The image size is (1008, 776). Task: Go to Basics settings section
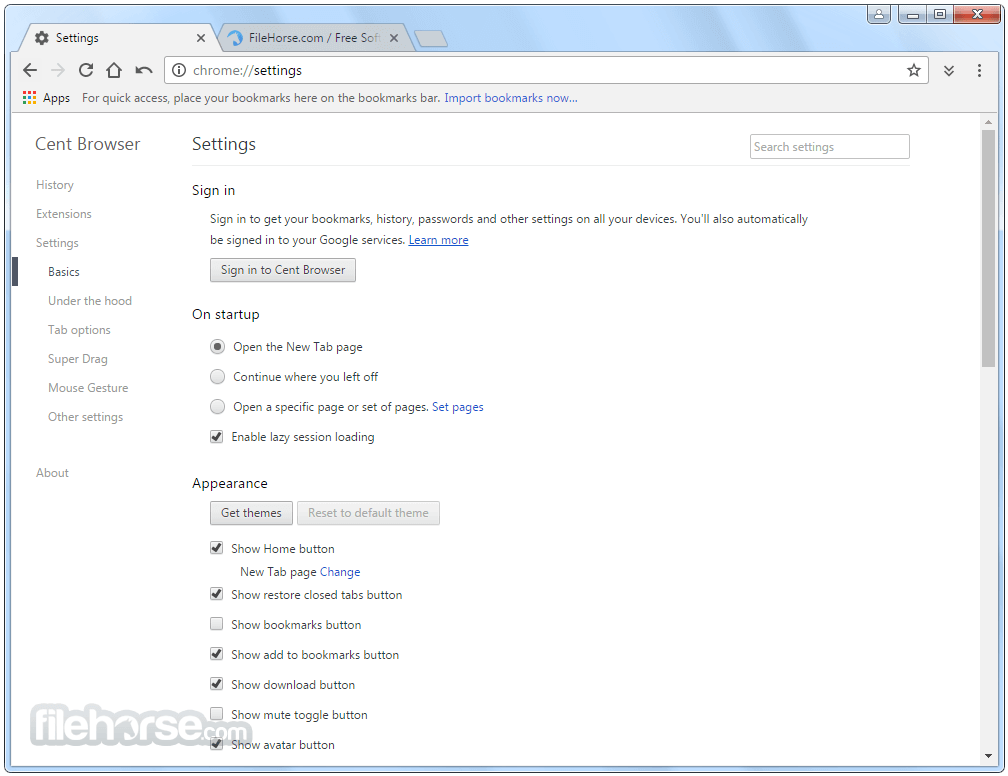click(64, 271)
